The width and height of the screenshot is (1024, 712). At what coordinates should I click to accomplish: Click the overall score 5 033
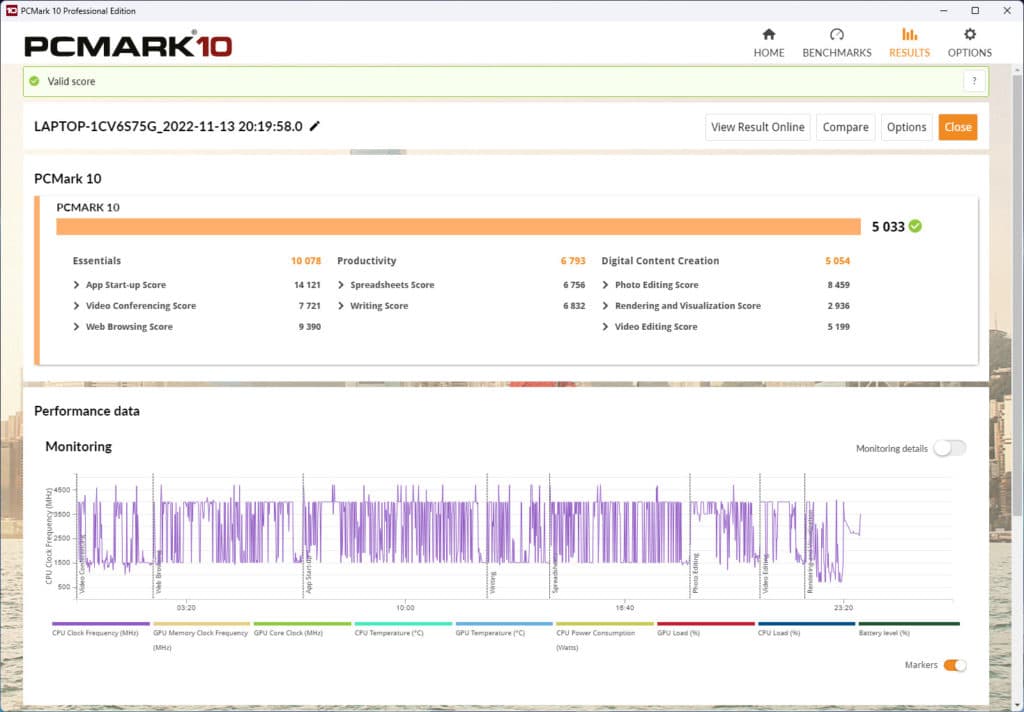pyautogui.click(x=888, y=227)
